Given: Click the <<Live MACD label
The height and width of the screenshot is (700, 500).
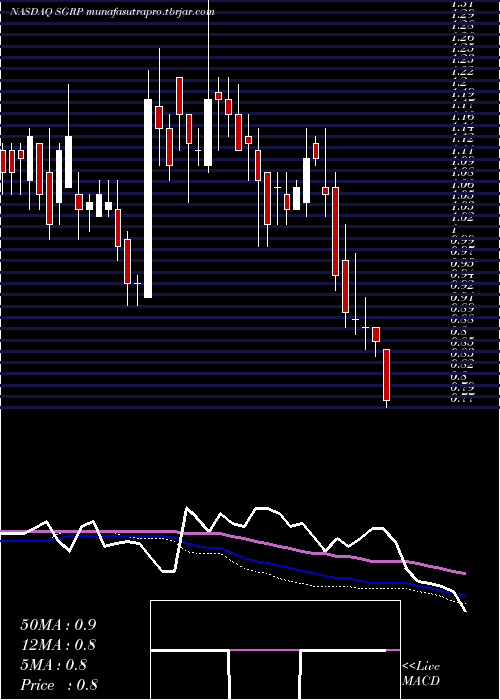Looking at the screenshot, I should (421, 674).
